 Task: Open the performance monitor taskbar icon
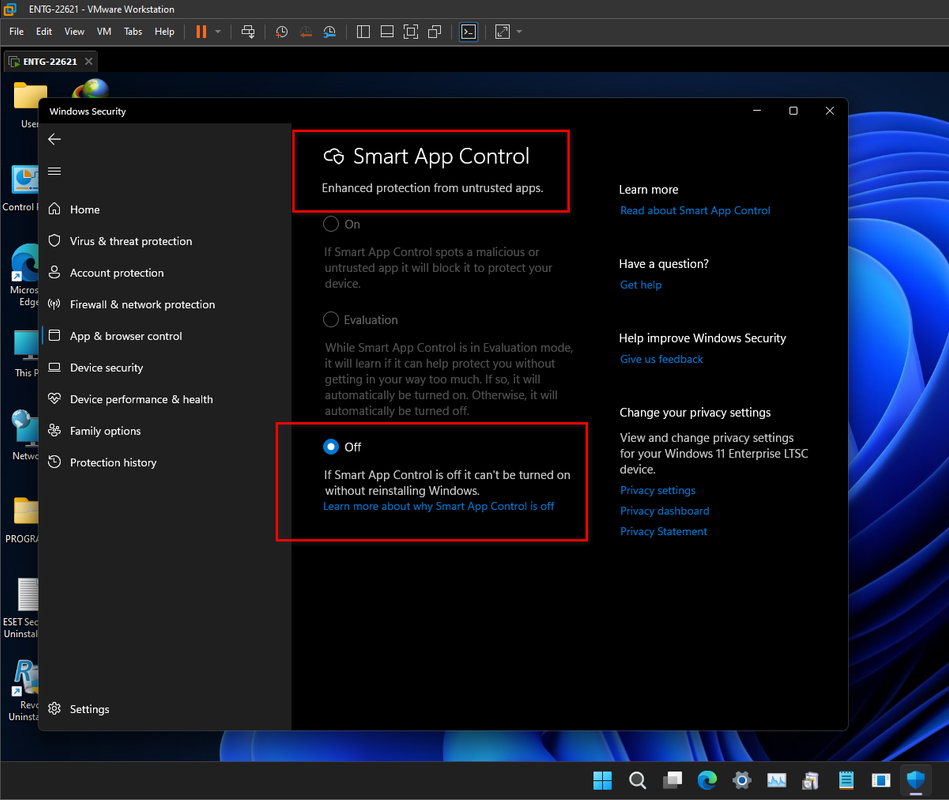(777, 781)
